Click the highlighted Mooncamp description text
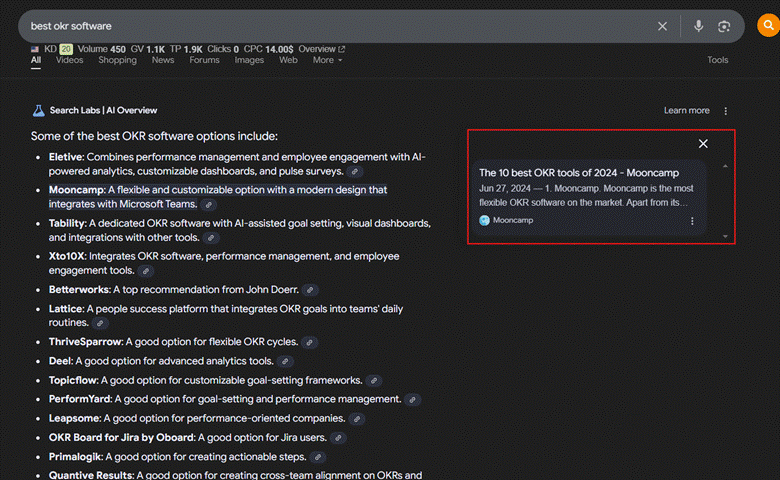The height and width of the screenshot is (480, 780). pos(218,197)
